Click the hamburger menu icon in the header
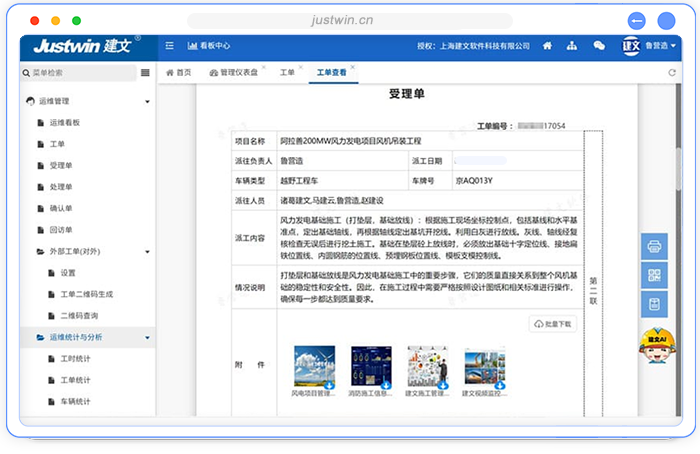The height and width of the screenshot is (454, 700). tap(169, 46)
